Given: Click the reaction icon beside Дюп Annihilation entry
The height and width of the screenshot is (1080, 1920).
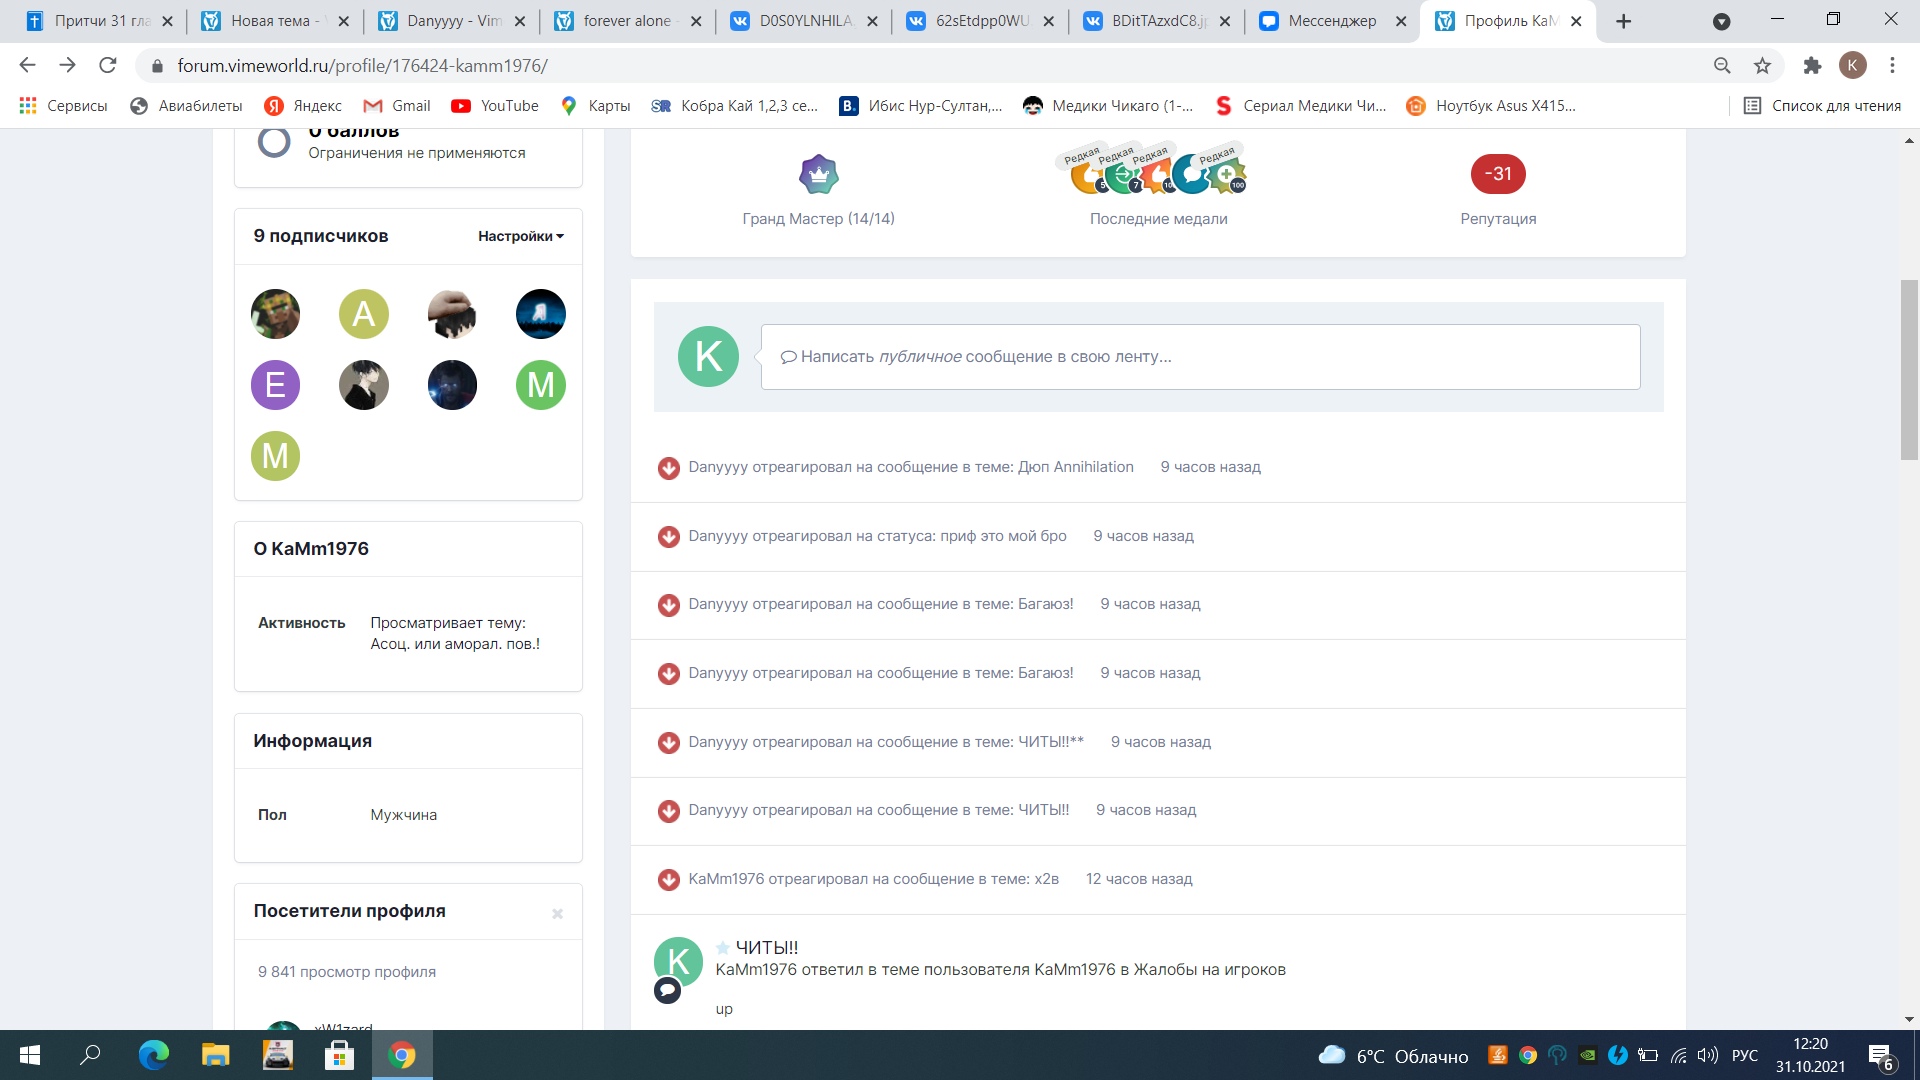Looking at the screenshot, I should point(669,468).
